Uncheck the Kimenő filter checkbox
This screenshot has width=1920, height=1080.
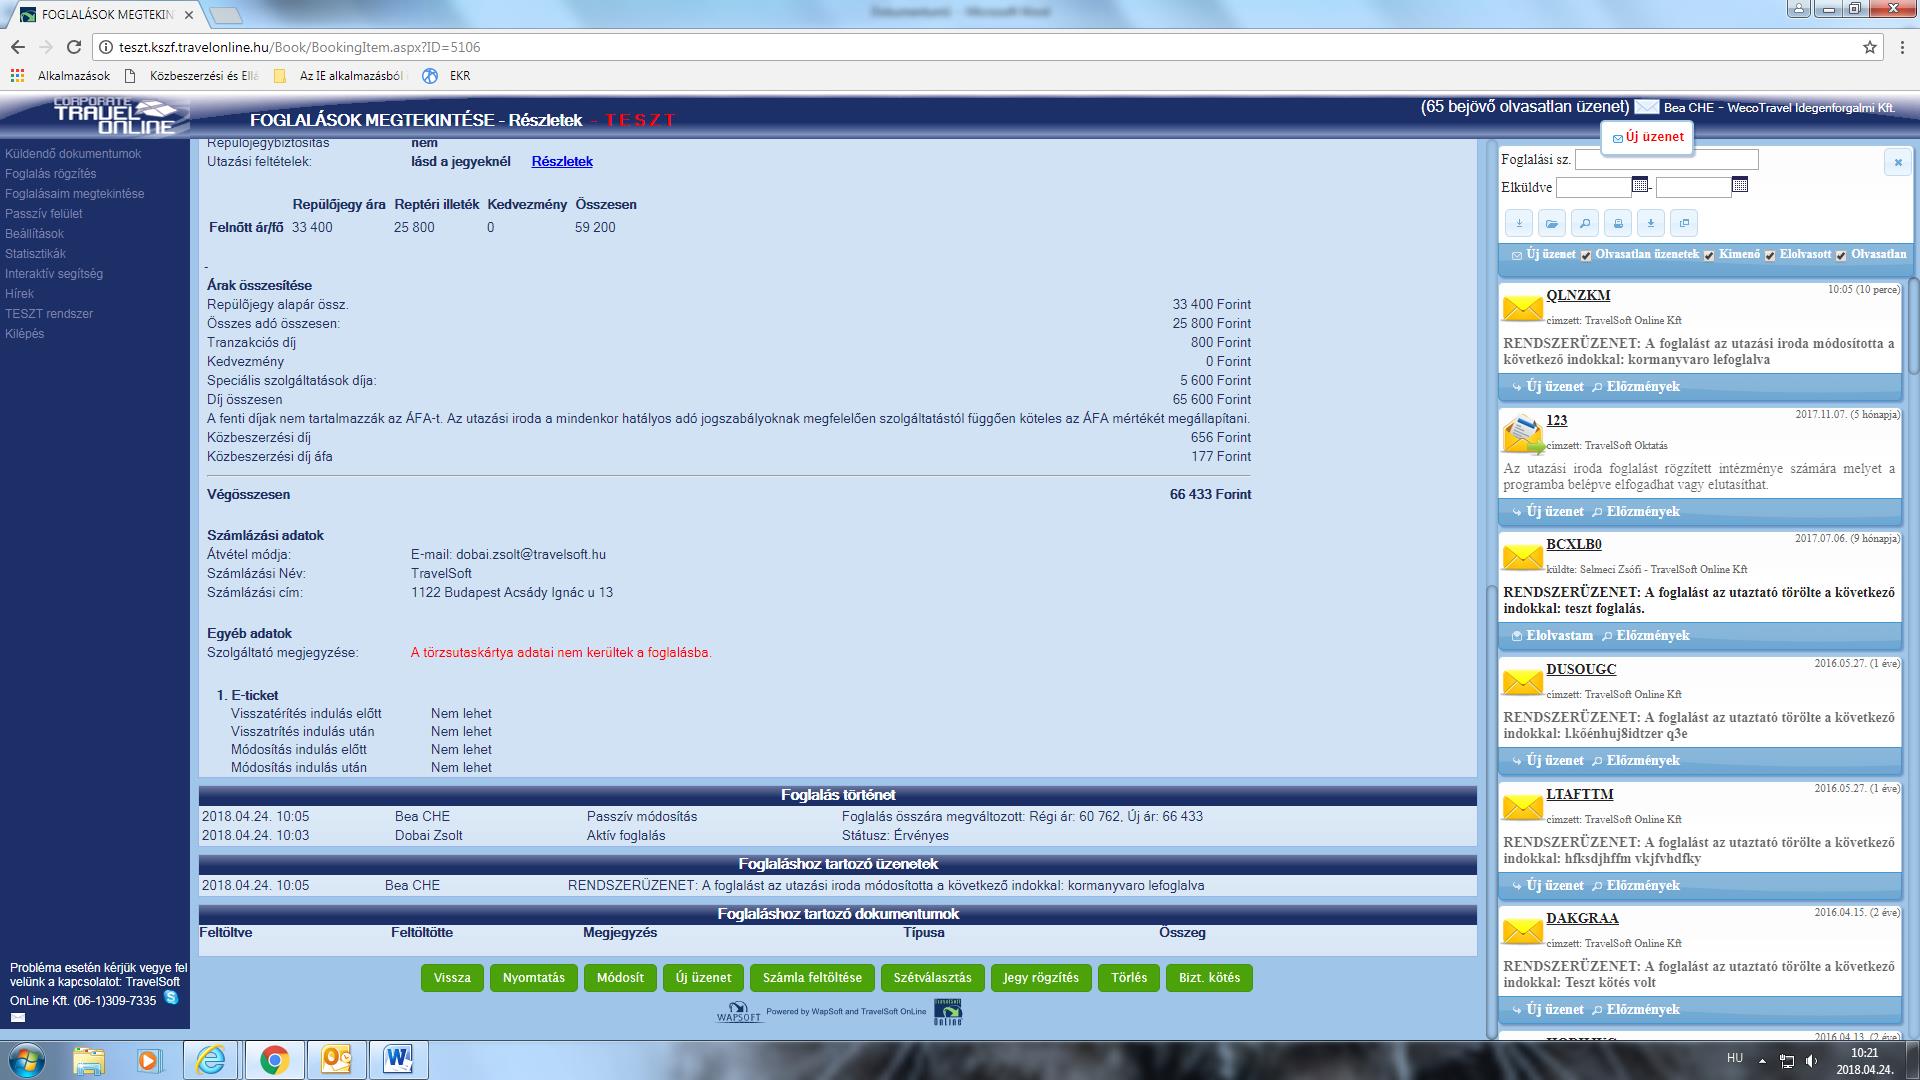pyautogui.click(x=1709, y=256)
